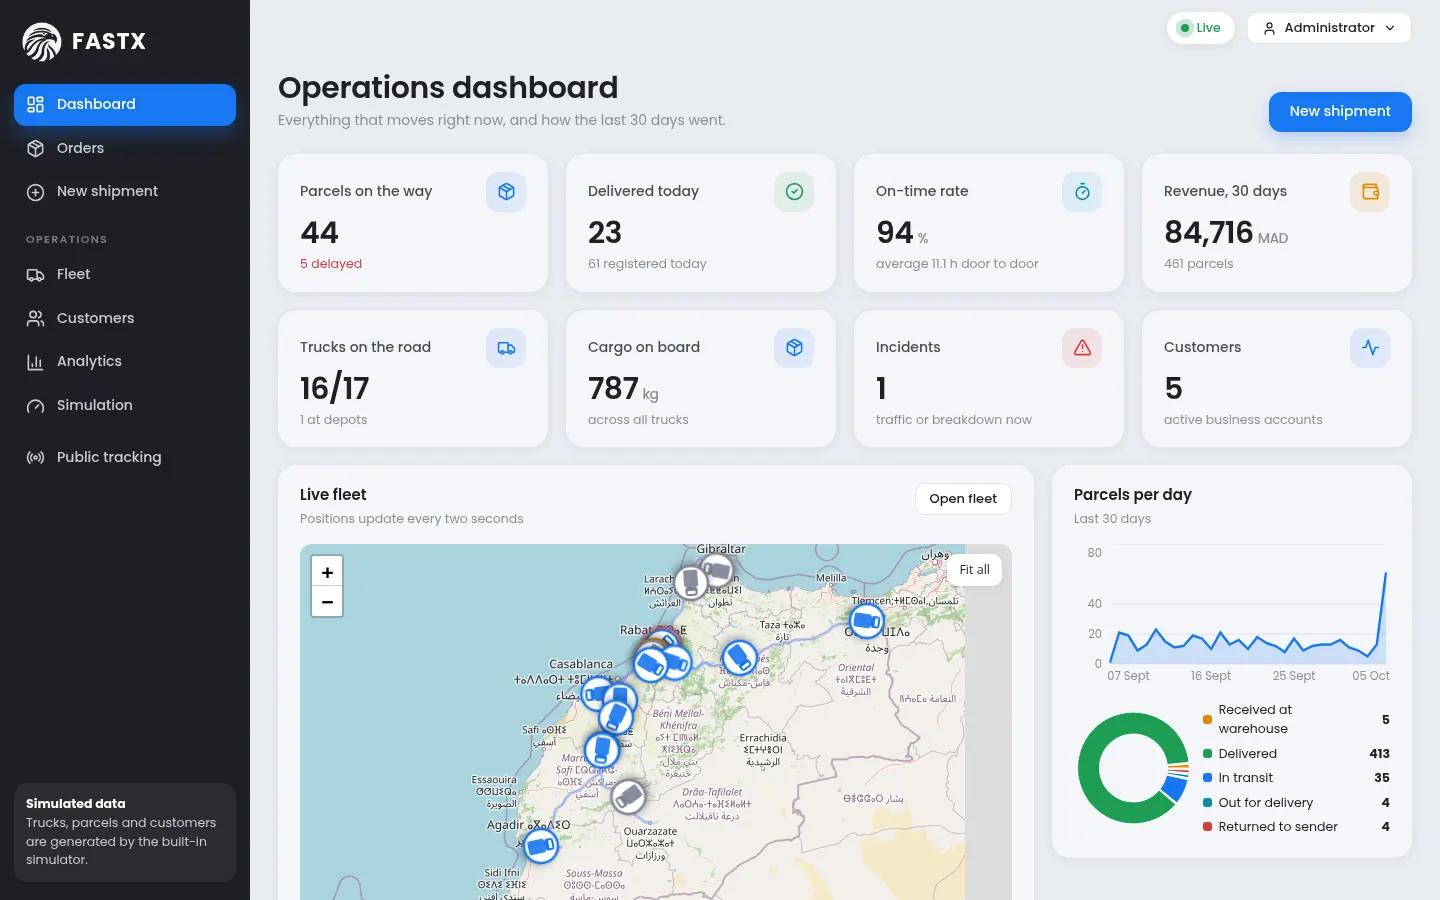Zoom out on the live fleet map
The height and width of the screenshot is (900, 1440).
(327, 602)
